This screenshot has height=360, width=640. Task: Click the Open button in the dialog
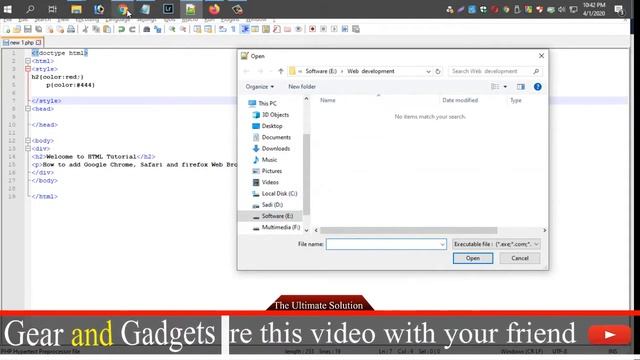coord(473,258)
